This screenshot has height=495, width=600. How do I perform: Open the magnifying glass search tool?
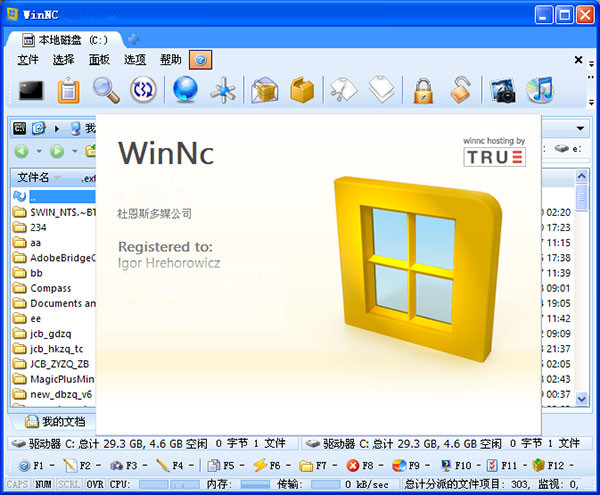(106, 90)
